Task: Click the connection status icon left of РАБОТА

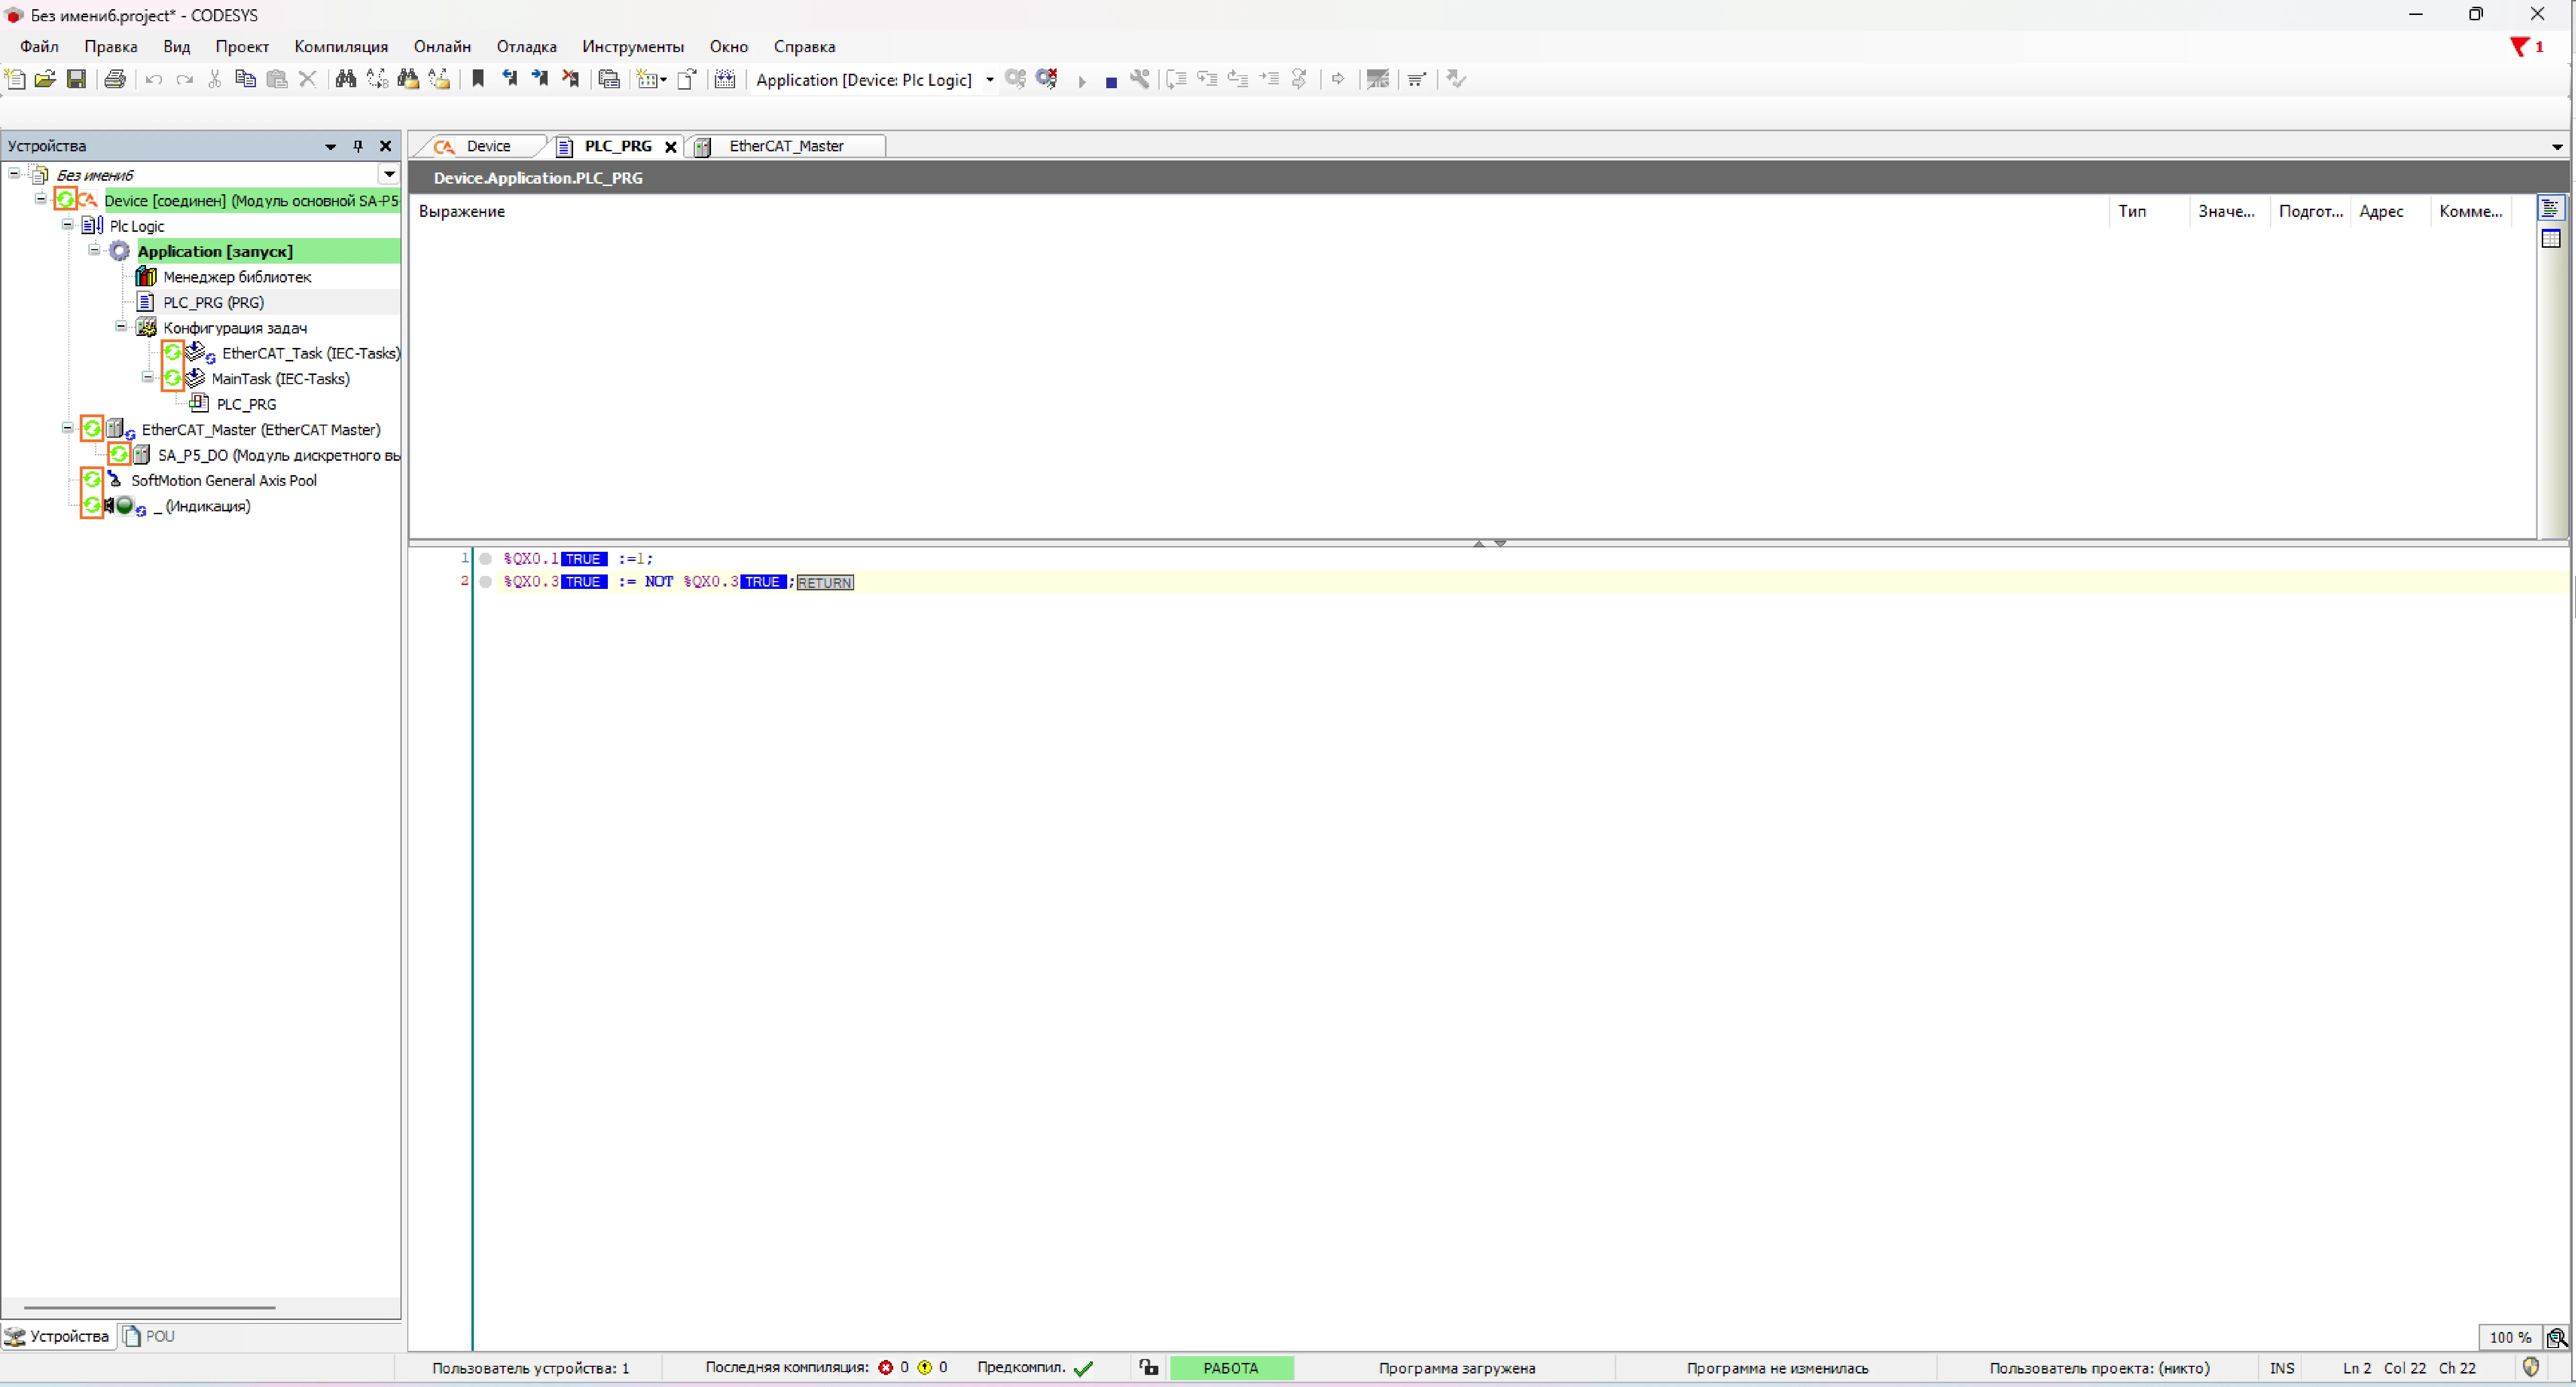Action: (1149, 1367)
